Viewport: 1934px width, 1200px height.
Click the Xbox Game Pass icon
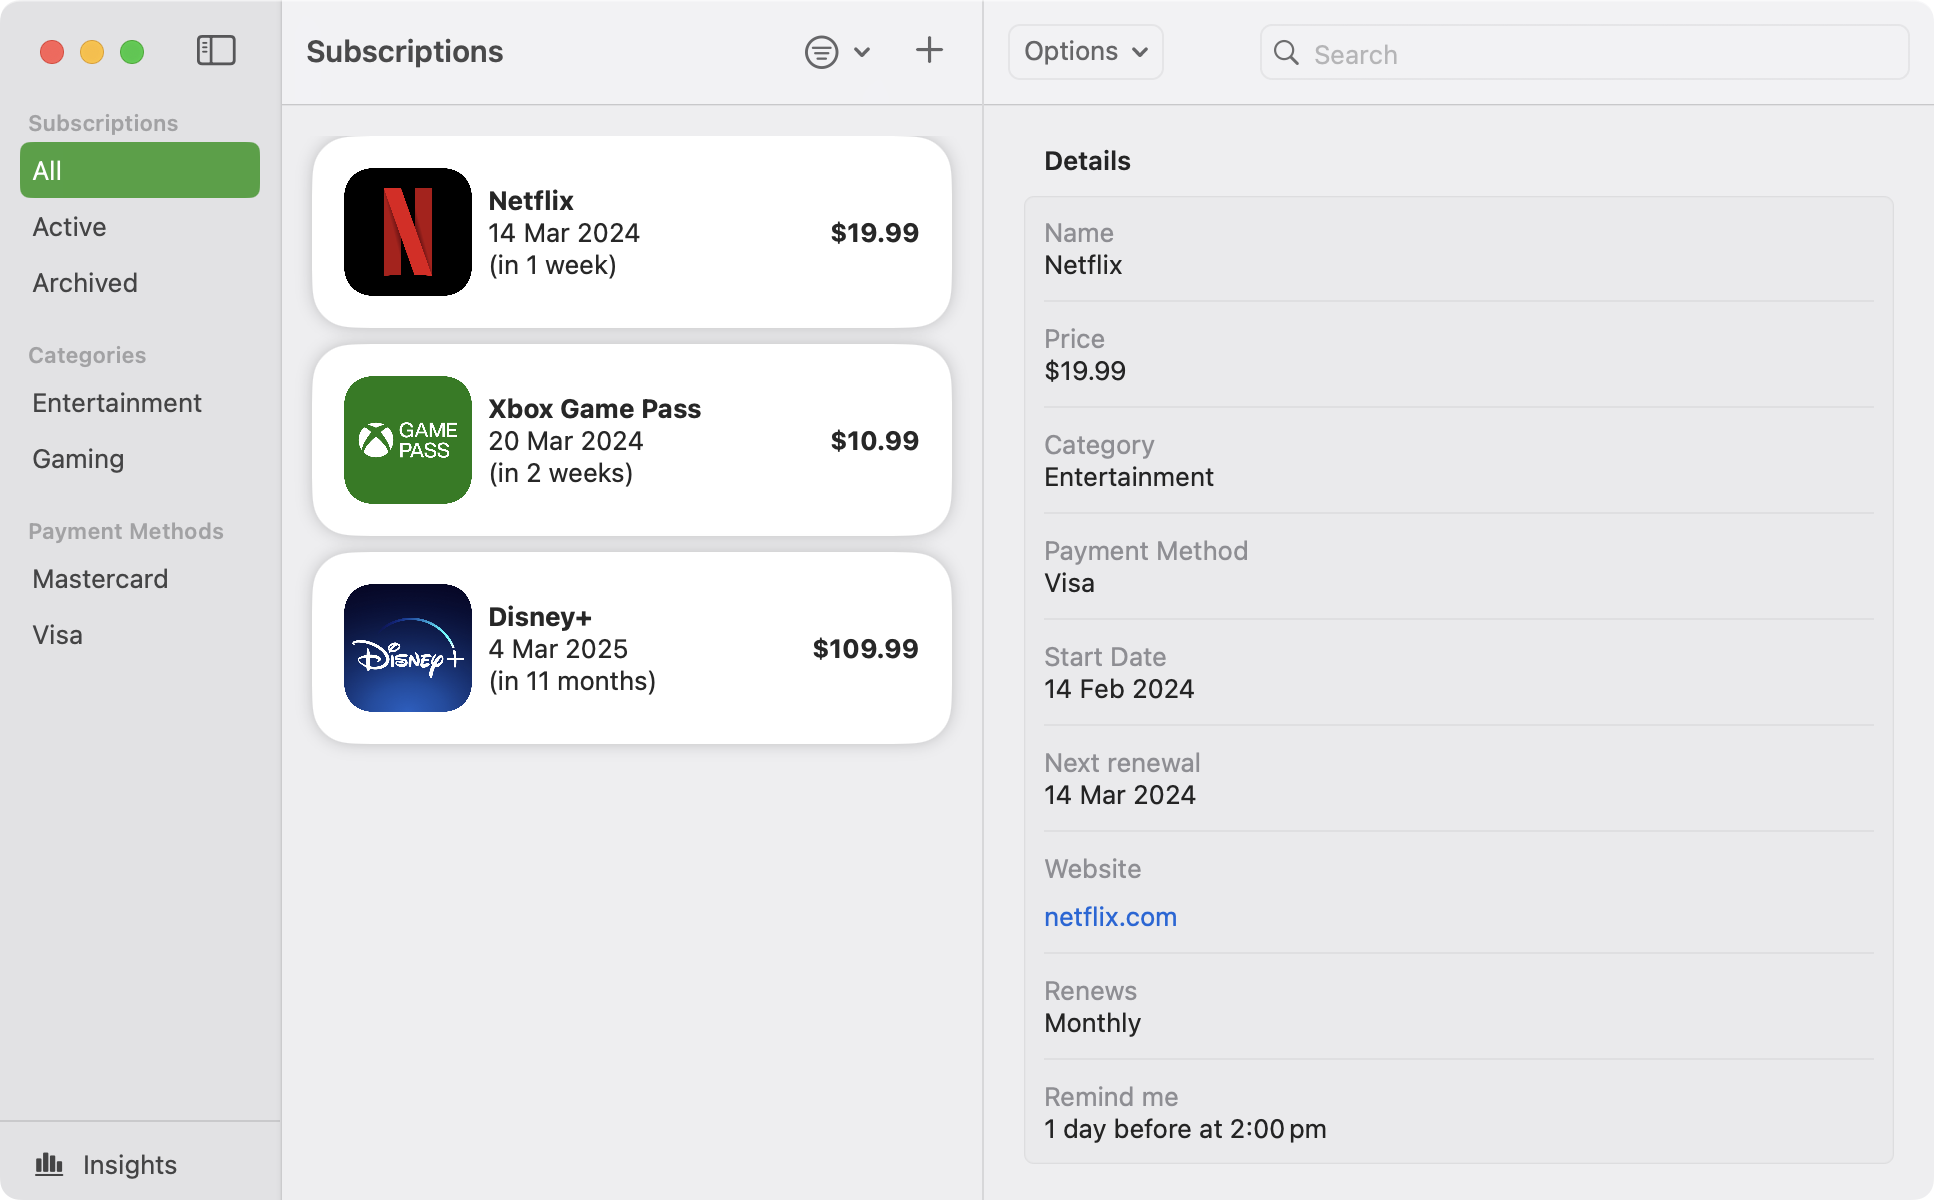[x=408, y=440]
